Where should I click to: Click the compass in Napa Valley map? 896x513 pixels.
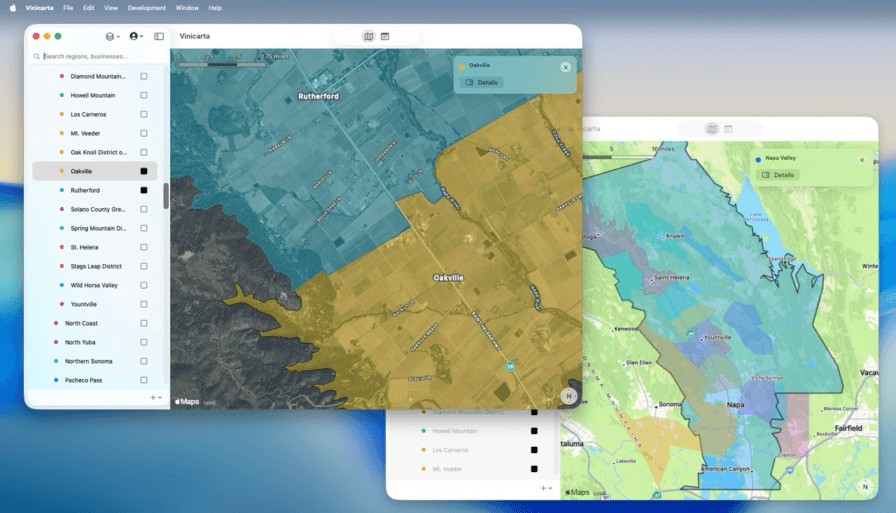point(865,487)
